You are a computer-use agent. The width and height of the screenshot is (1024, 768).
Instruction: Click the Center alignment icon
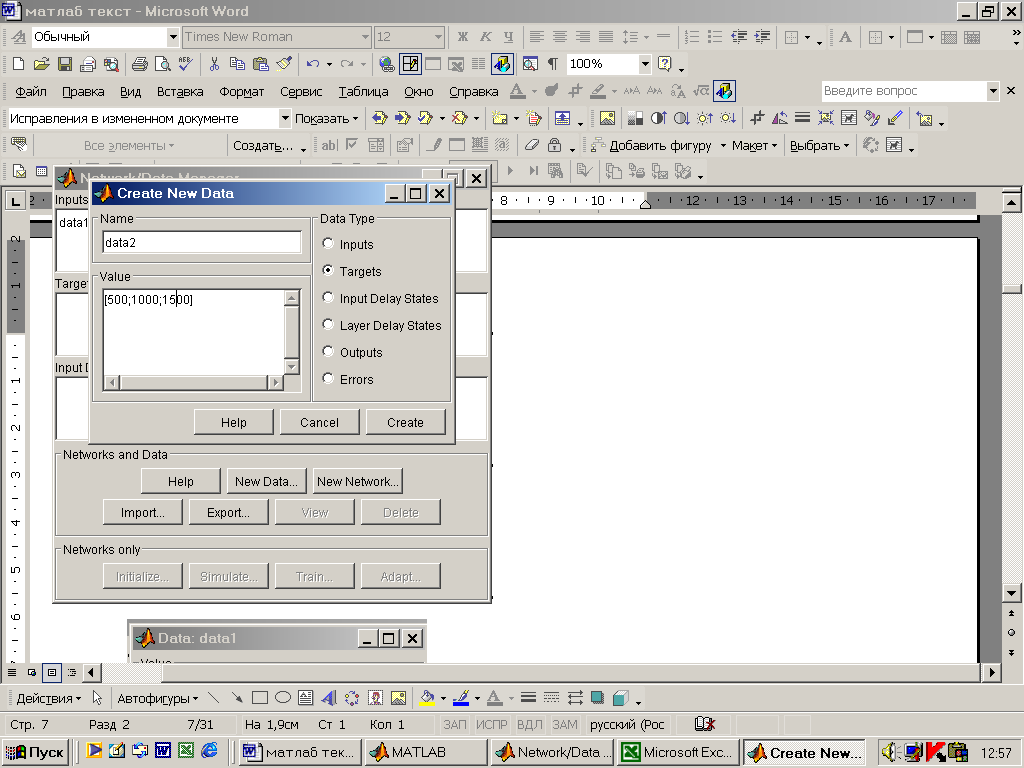[560, 37]
